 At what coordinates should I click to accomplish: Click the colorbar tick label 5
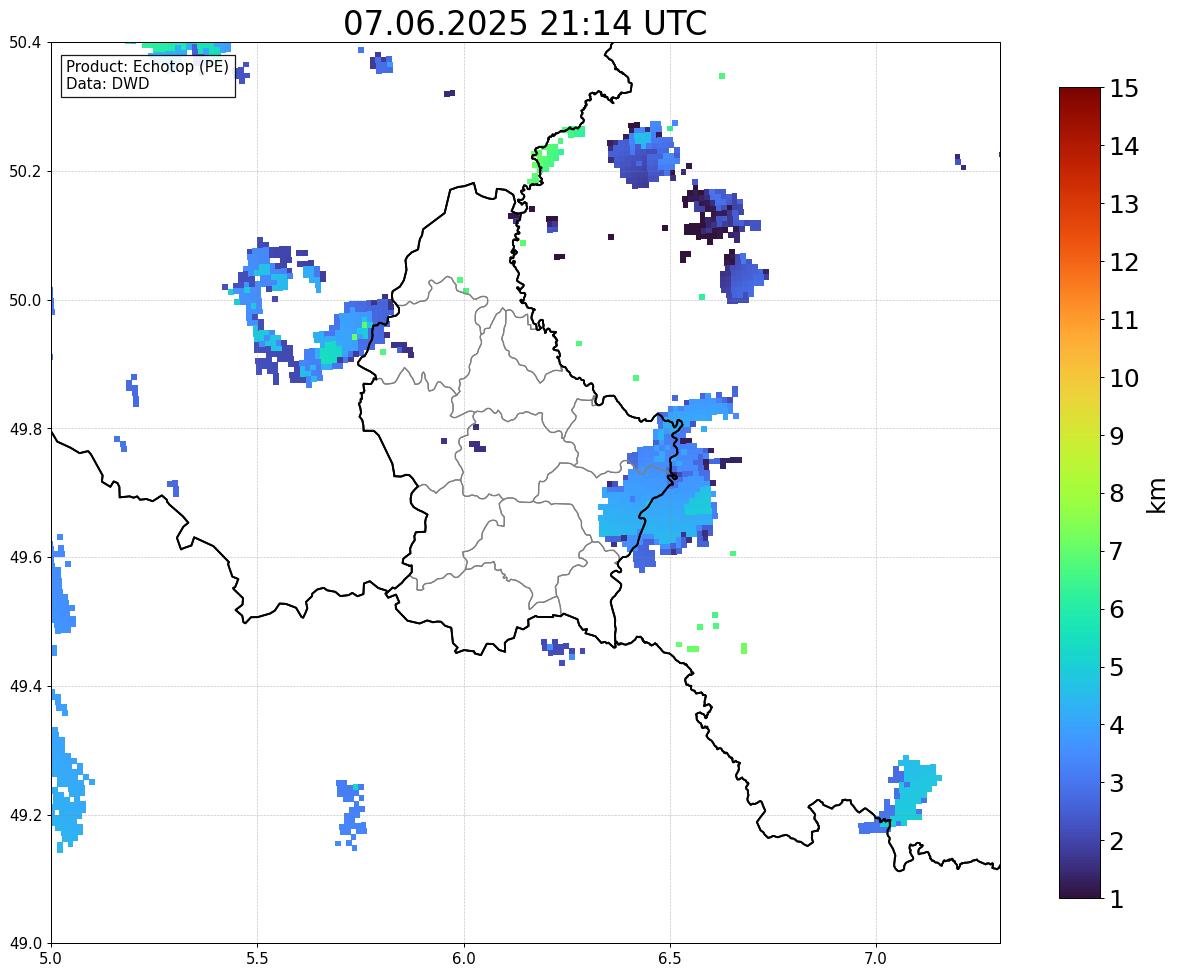(1117, 667)
